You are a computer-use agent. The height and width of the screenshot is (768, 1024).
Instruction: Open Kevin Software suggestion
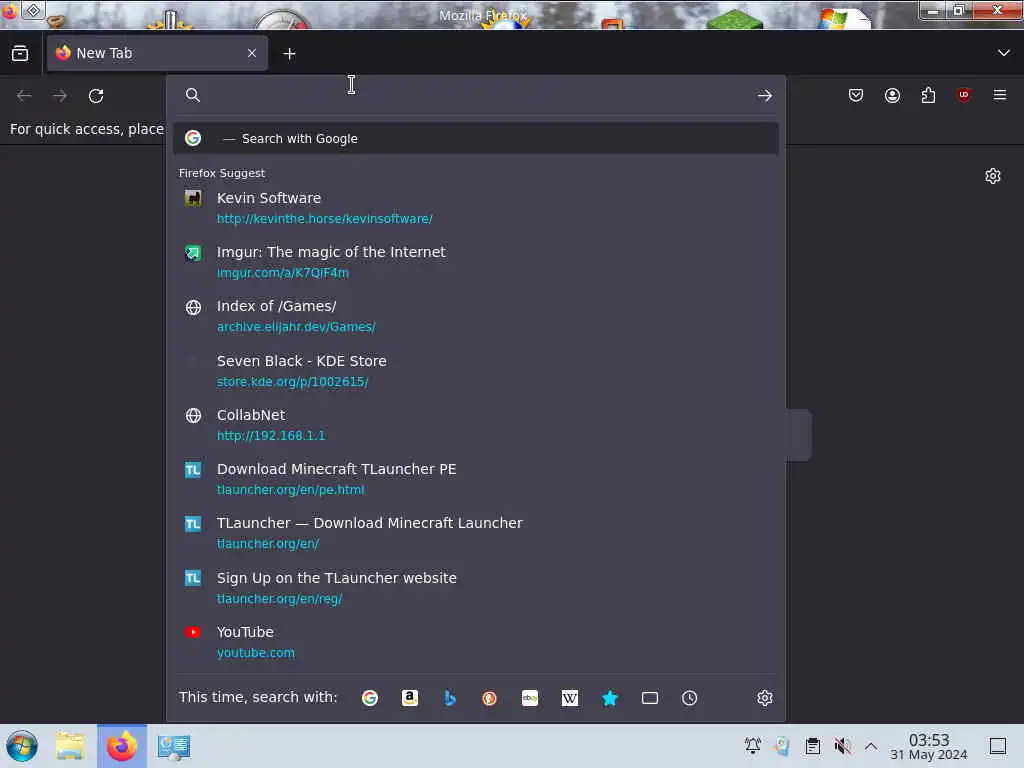coord(475,208)
